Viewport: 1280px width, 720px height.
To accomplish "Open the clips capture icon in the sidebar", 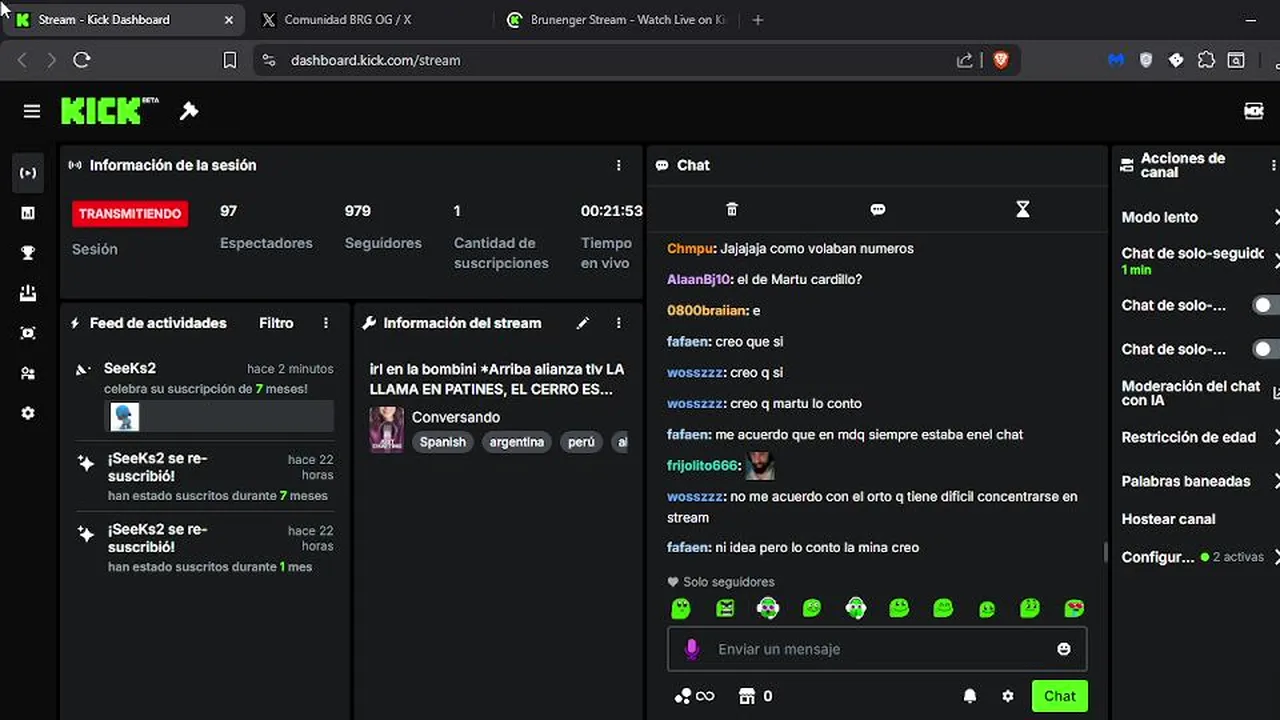I will click(28, 333).
